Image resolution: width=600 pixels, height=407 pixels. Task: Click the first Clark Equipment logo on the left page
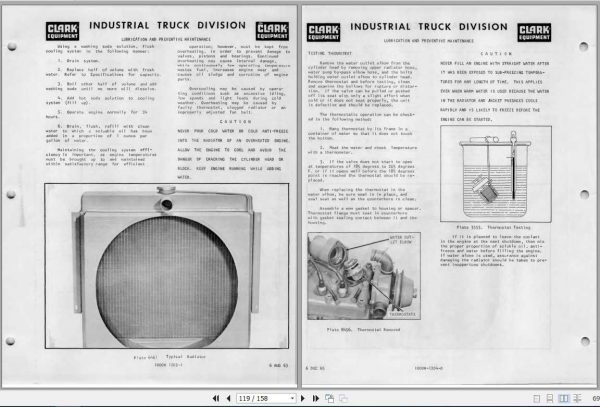pyautogui.click(x=62, y=31)
